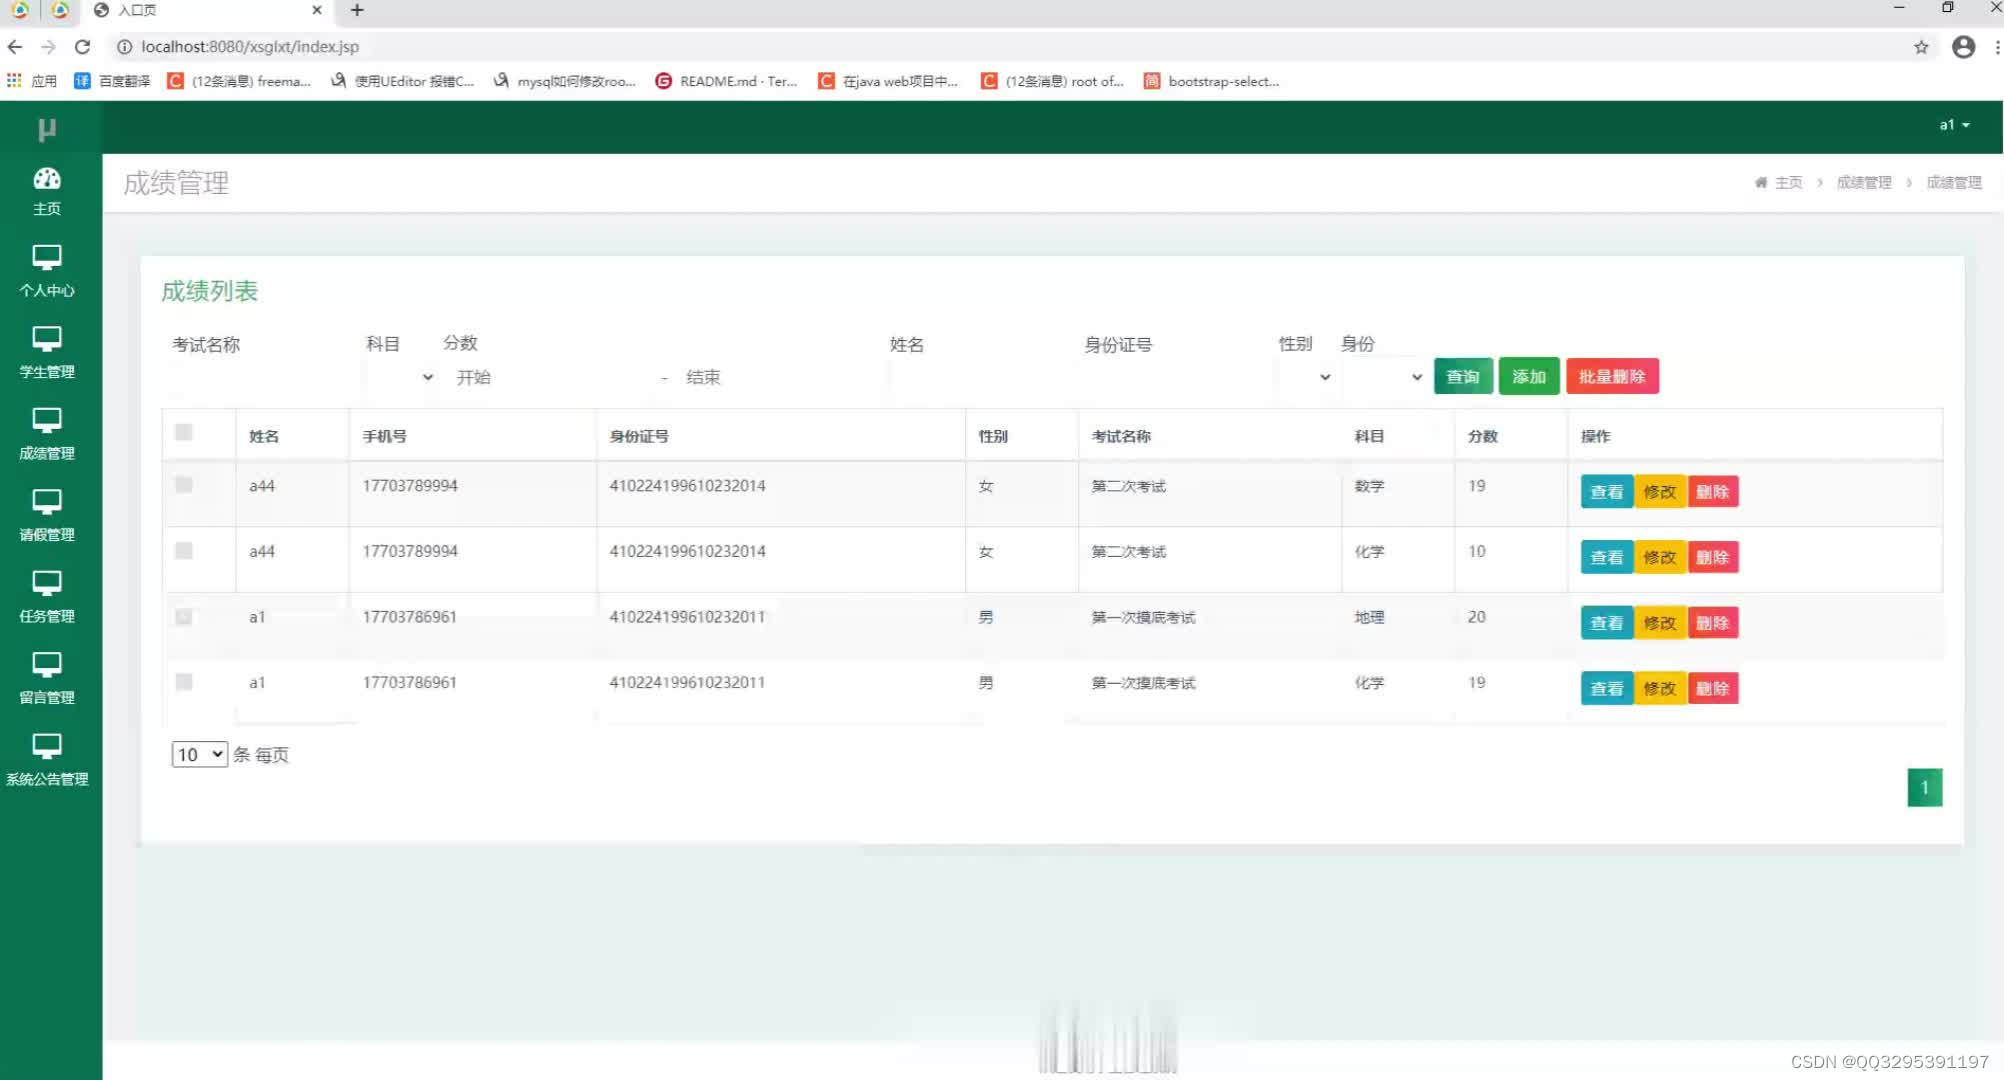2004x1080 pixels.
Task: Open README.md bookmark
Action: (726, 81)
